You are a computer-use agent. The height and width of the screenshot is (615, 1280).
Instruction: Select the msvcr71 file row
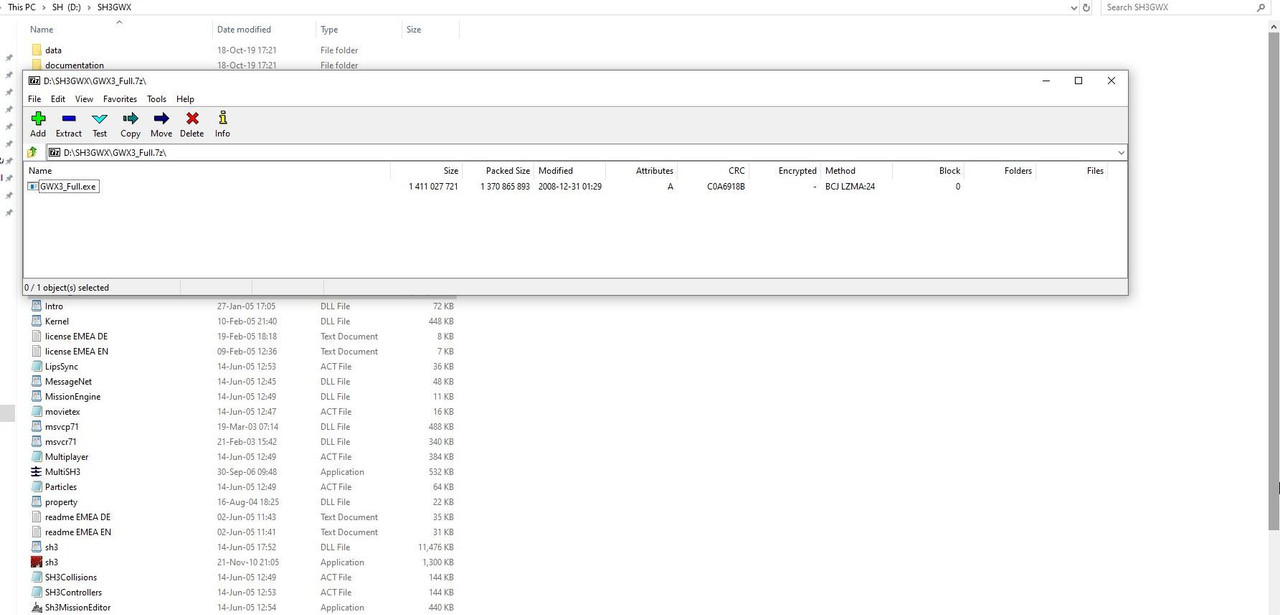244,442
